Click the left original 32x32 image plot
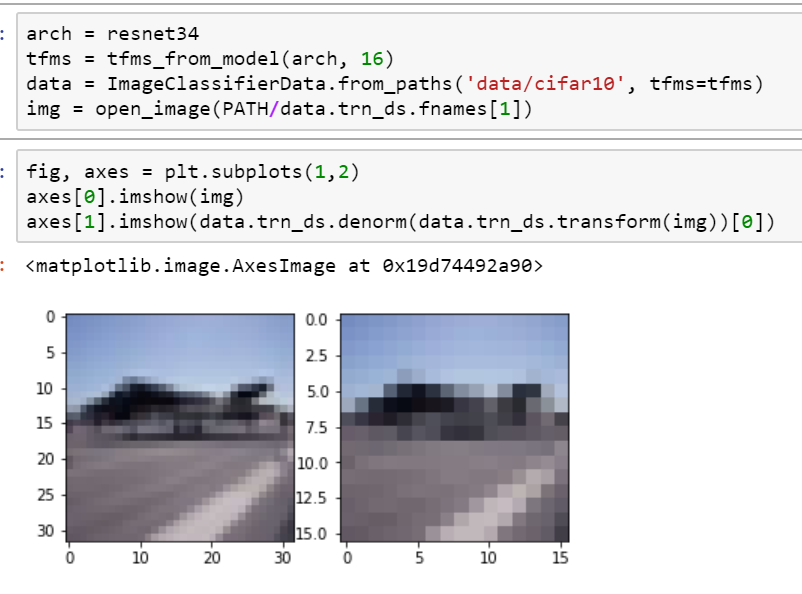 tap(180, 427)
